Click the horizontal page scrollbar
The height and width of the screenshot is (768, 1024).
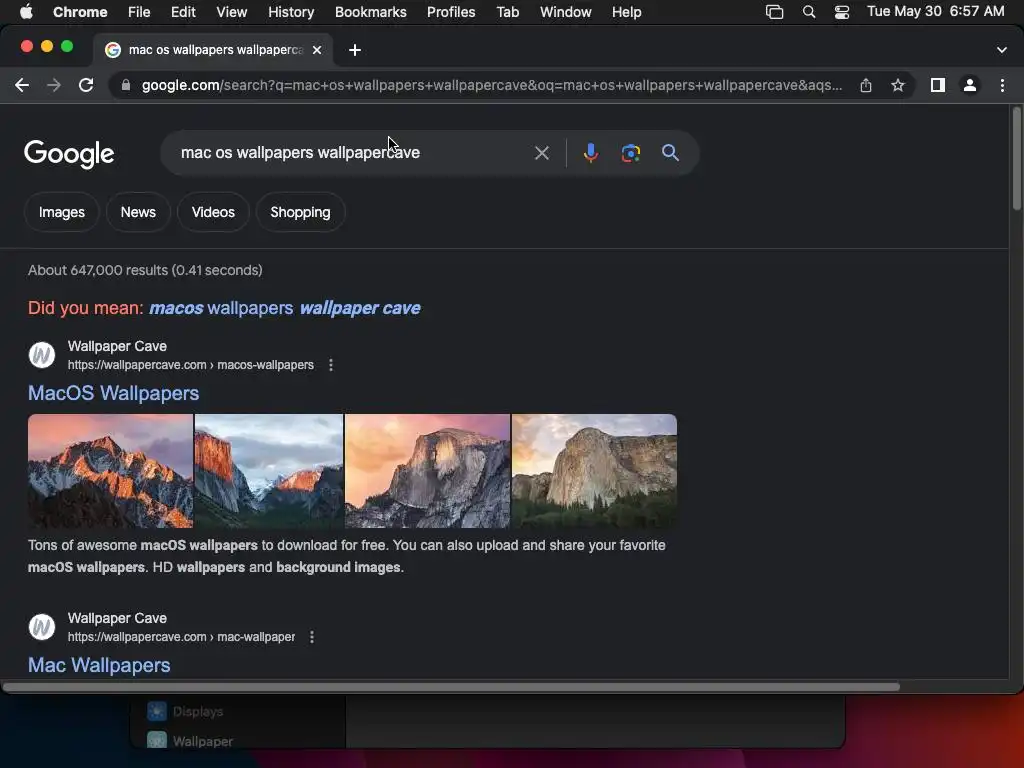[451, 686]
